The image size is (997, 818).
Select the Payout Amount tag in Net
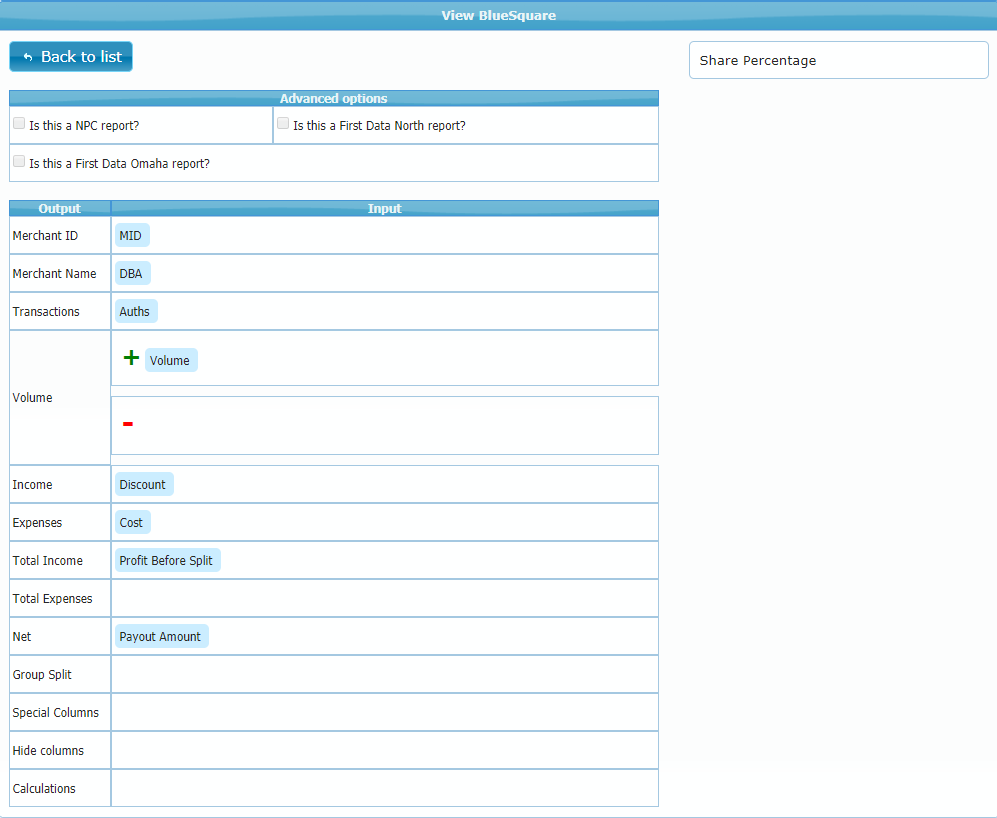coord(160,637)
